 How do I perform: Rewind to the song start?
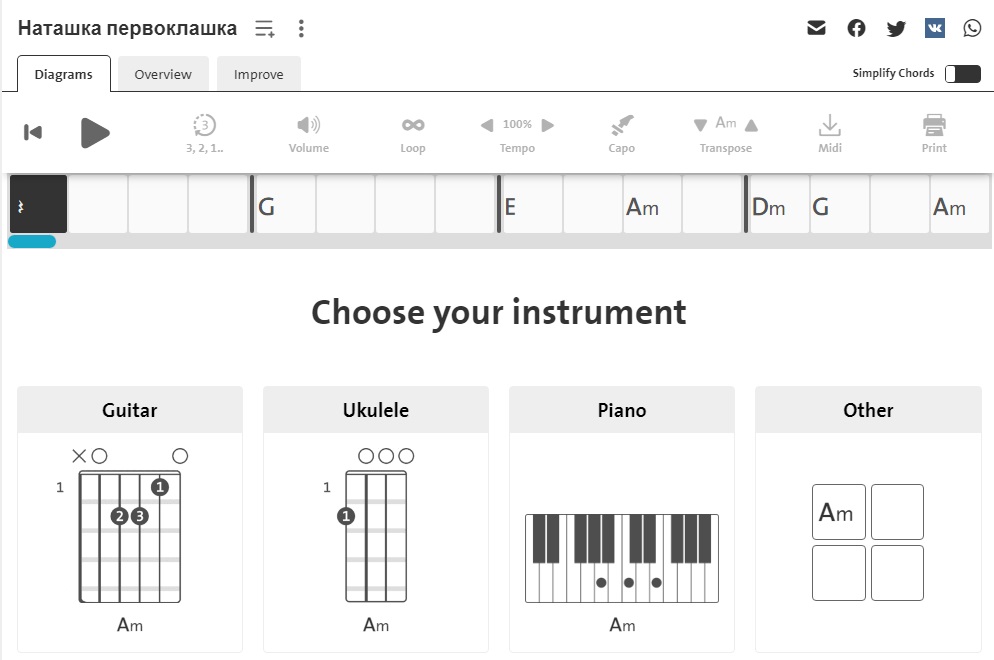pyautogui.click(x=33, y=132)
